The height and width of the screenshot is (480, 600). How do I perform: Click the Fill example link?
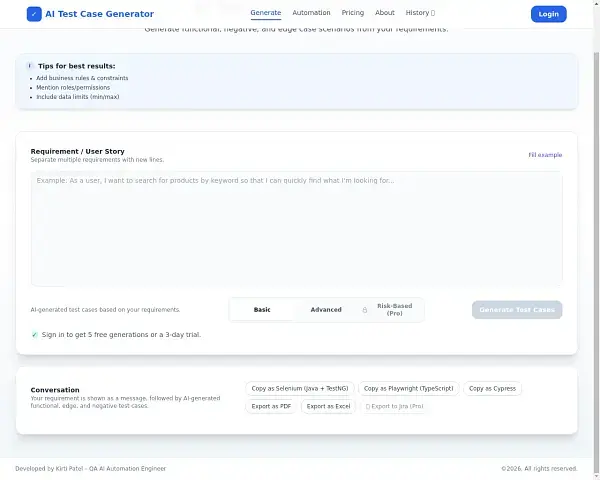point(545,155)
